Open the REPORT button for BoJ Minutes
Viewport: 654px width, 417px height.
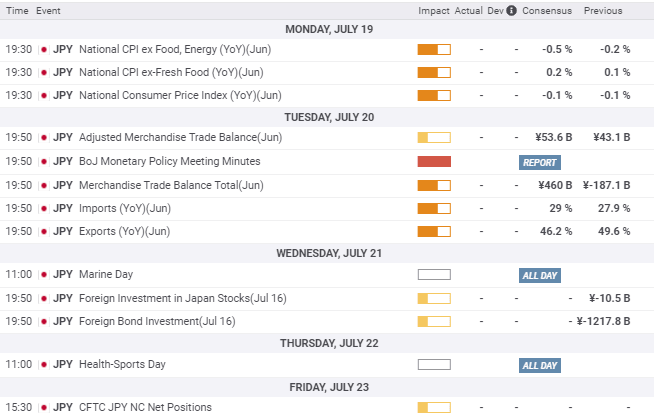(540, 162)
